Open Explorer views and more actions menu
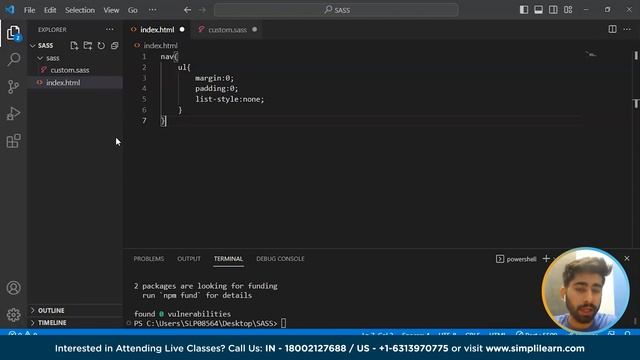The image size is (640, 360). [109, 29]
